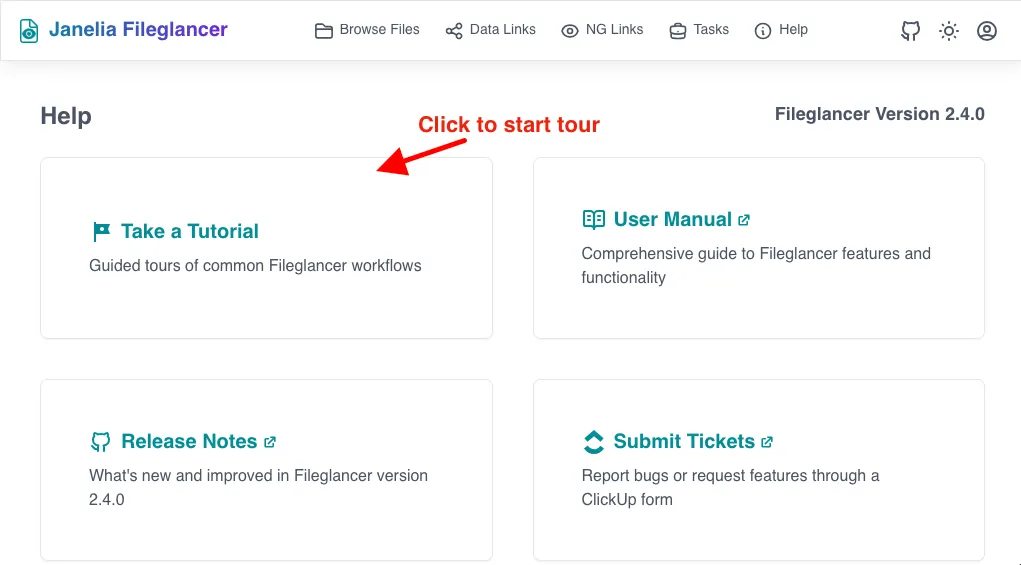Open the Submit Tickets link
The height and width of the screenshot is (565, 1021).
pos(684,441)
